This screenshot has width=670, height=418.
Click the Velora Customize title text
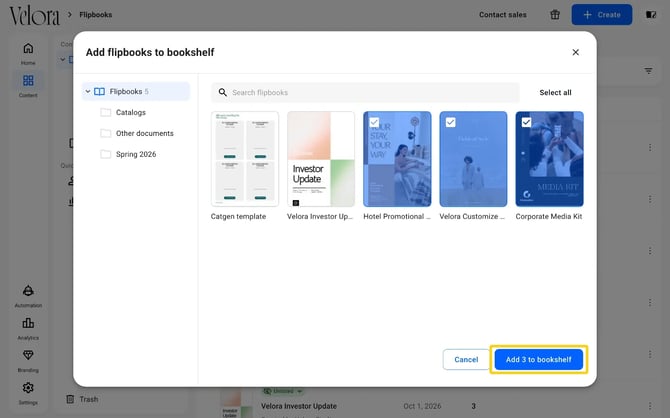[x=472, y=216]
